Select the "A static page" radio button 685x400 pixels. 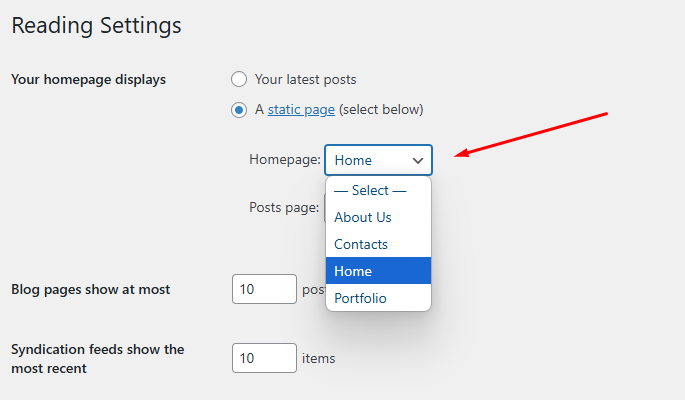click(238, 110)
